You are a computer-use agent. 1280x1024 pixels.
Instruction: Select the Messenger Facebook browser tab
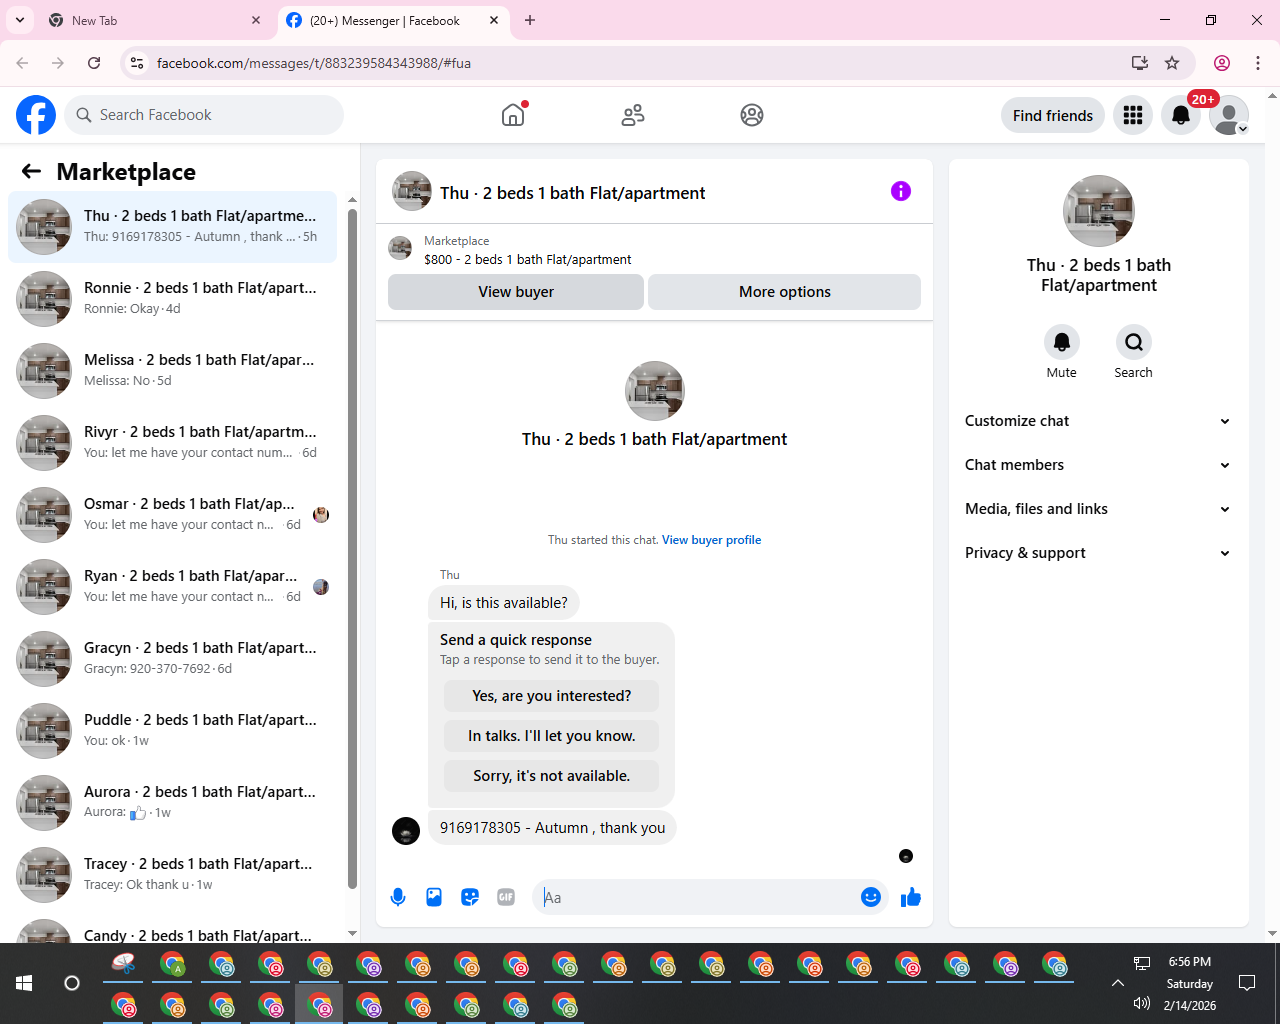click(393, 20)
